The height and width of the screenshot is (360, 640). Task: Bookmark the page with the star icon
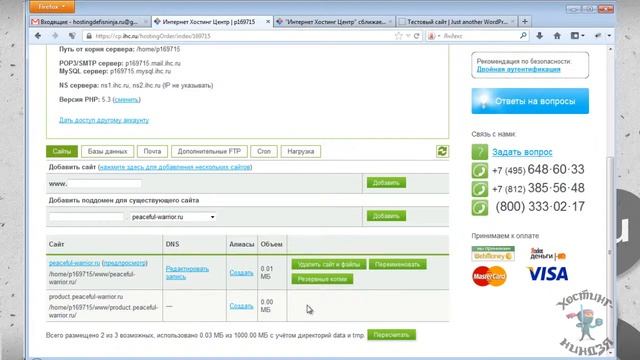pyautogui.click(x=398, y=36)
